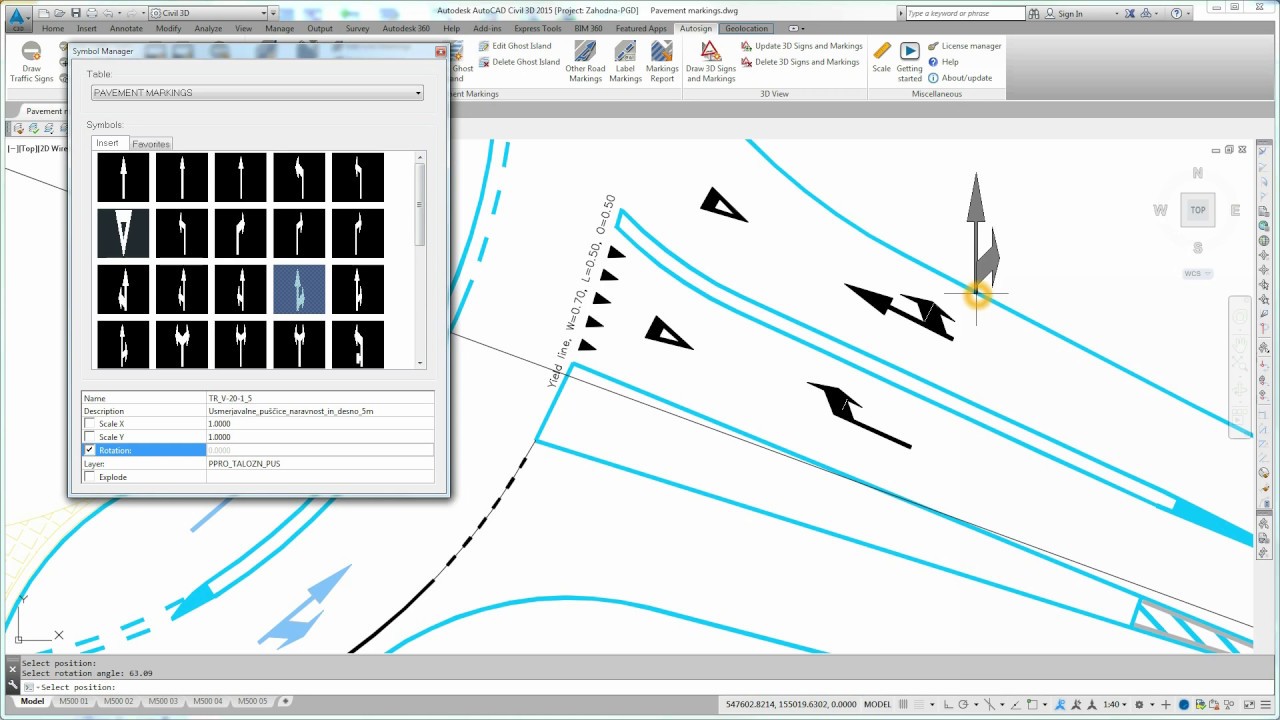The height and width of the screenshot is (720, 1280).
Task: Click Sign In link
Action: coord(1070,13)
